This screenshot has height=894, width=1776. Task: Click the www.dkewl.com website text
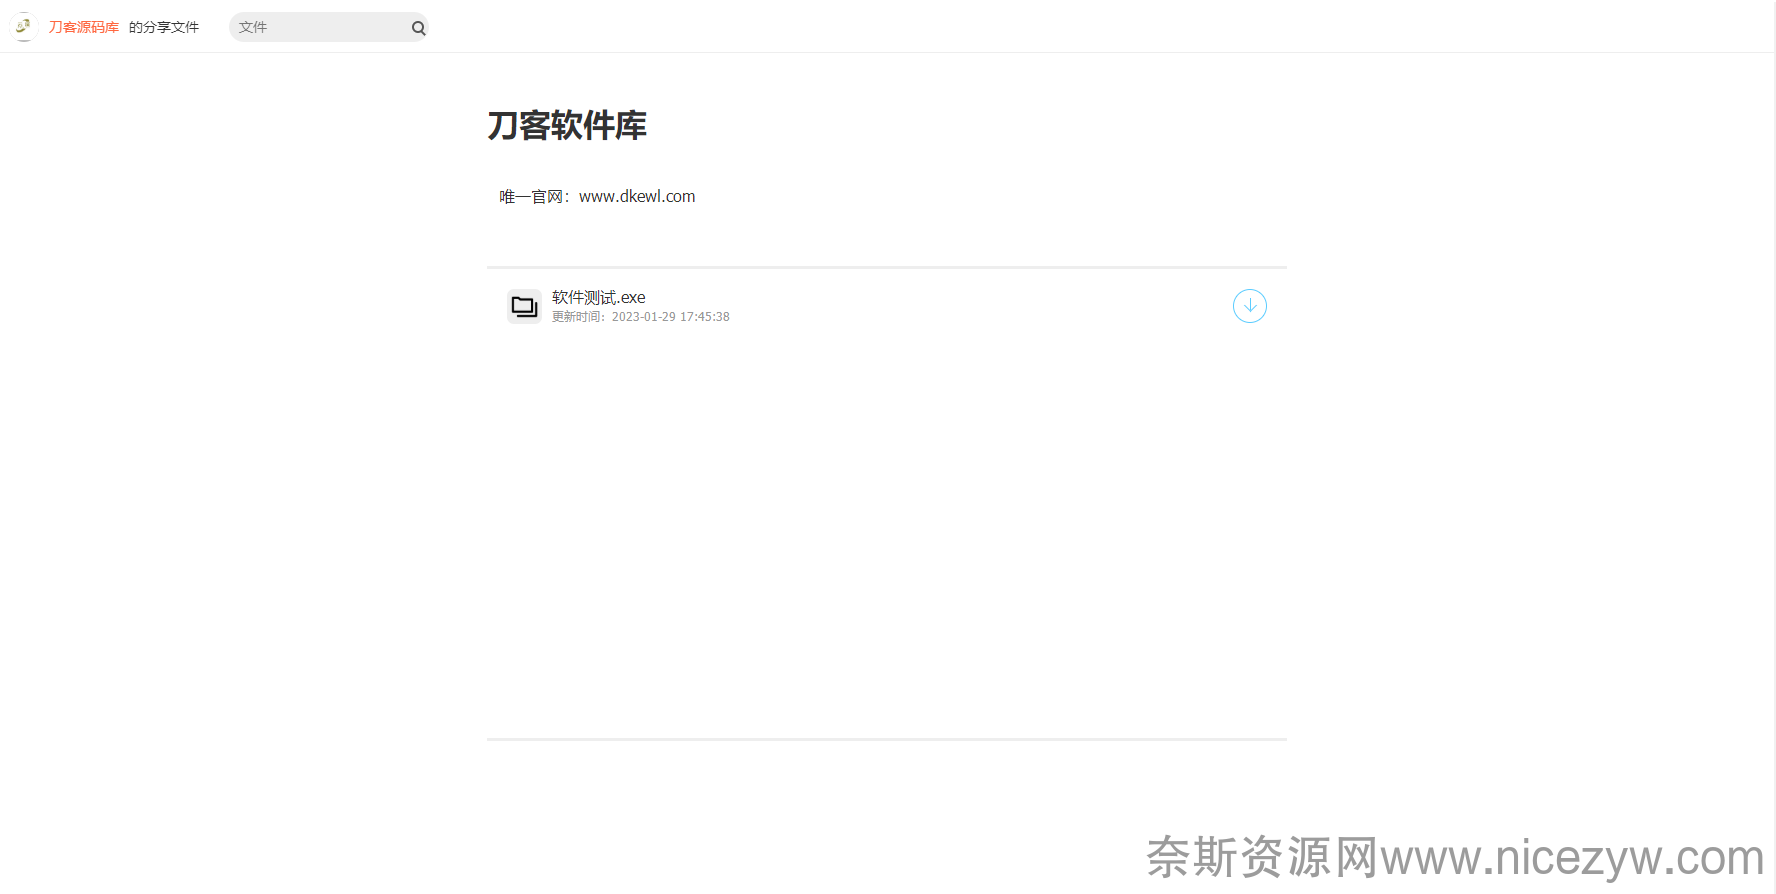pos(637,196)
